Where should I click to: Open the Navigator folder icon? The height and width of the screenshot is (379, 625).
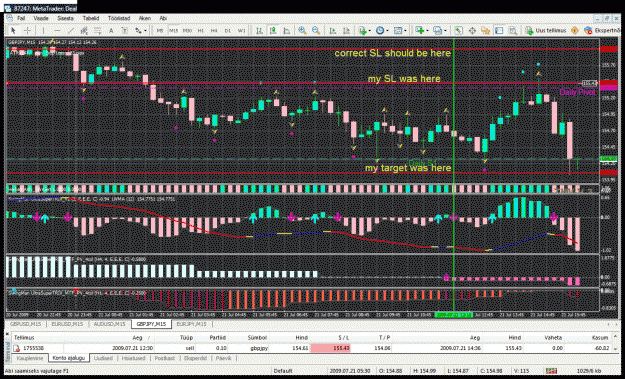pos(485,31)
